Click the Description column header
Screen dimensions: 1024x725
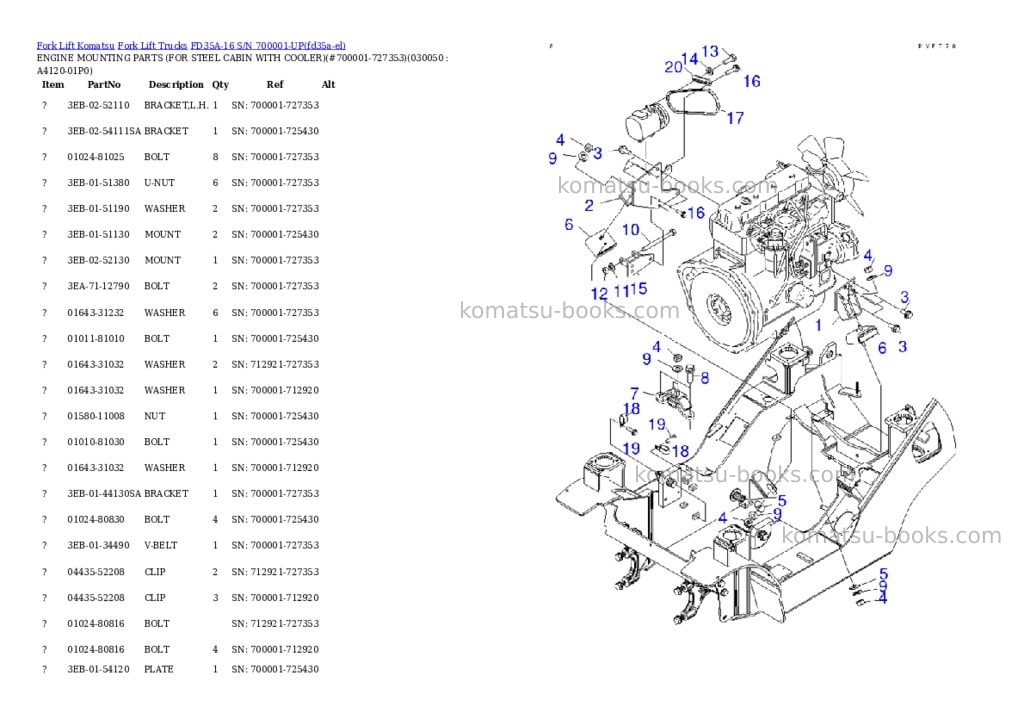pos(176,84)
